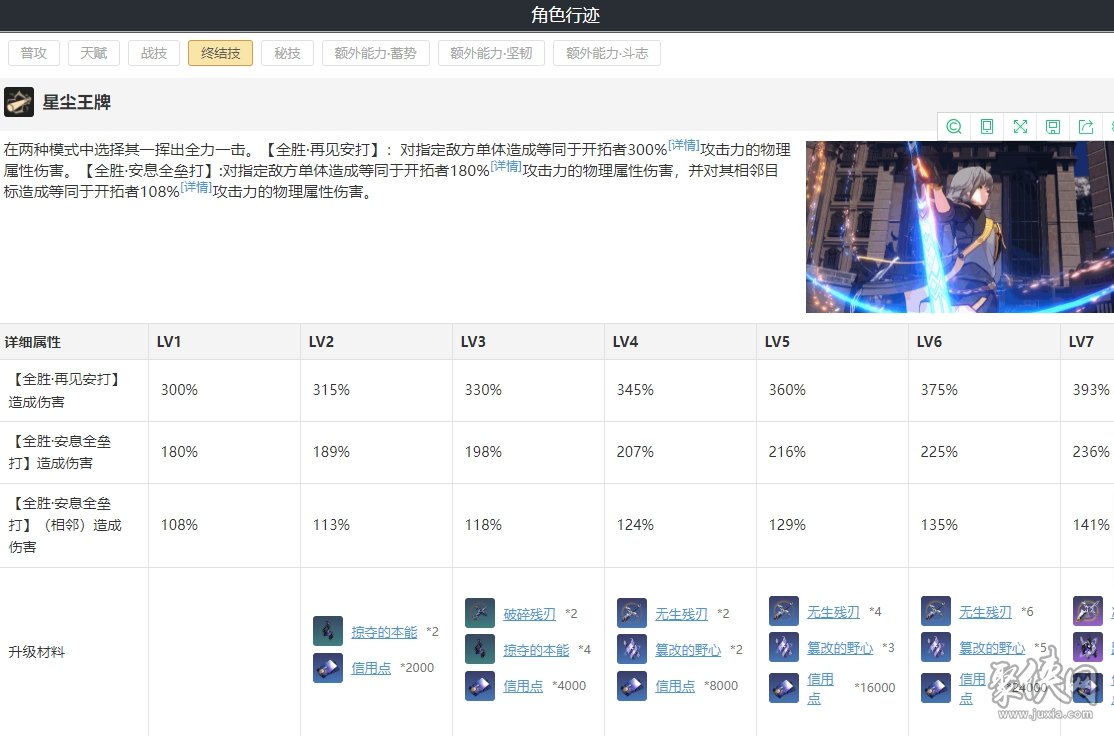Image resolution: width=1114 pixels, height=736 pixels.
Task: Click the save image floppy-disk icon
Action: click(x=1053, y=126)
